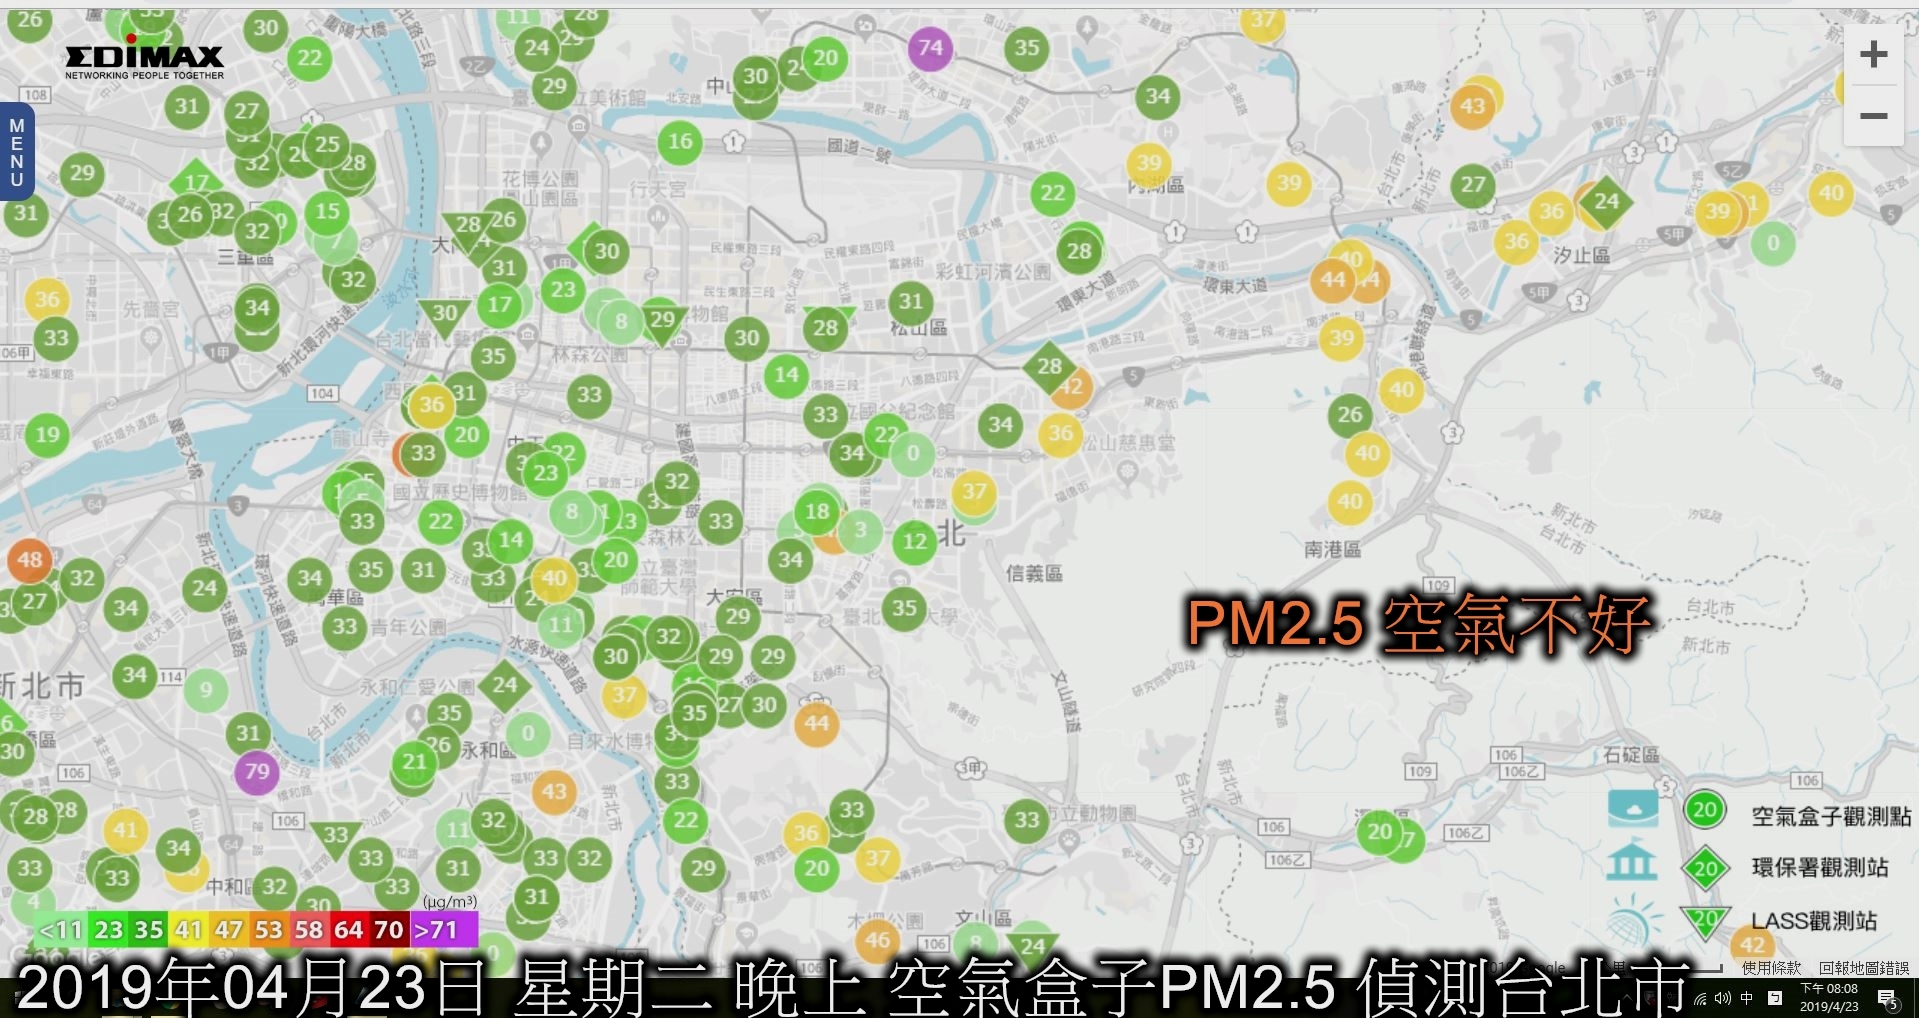Select the purple 74 airbox marker
Screen dimensions: 1919x1018
pos(930,48)
